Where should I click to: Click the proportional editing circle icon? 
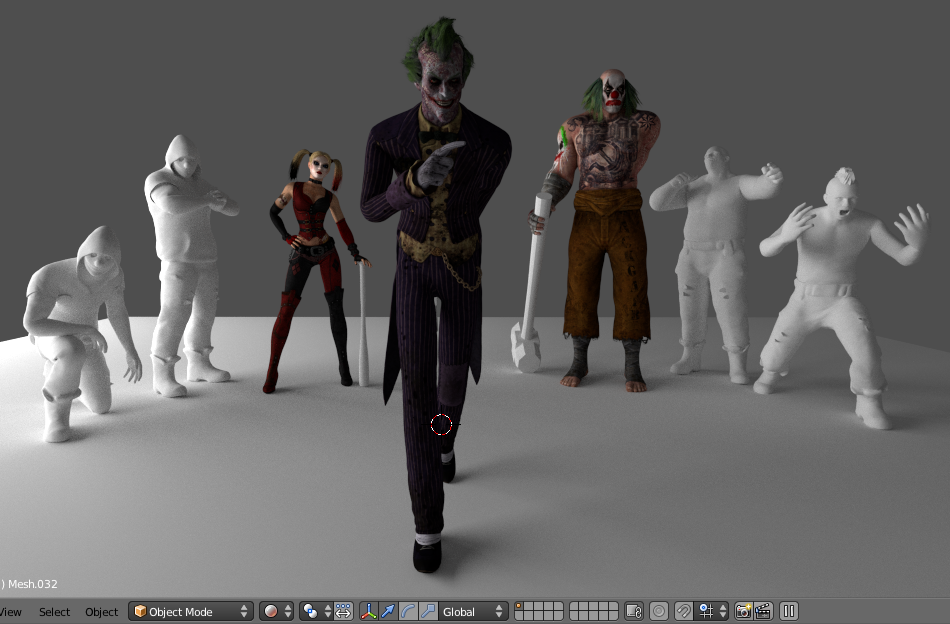tap(659, 611)
